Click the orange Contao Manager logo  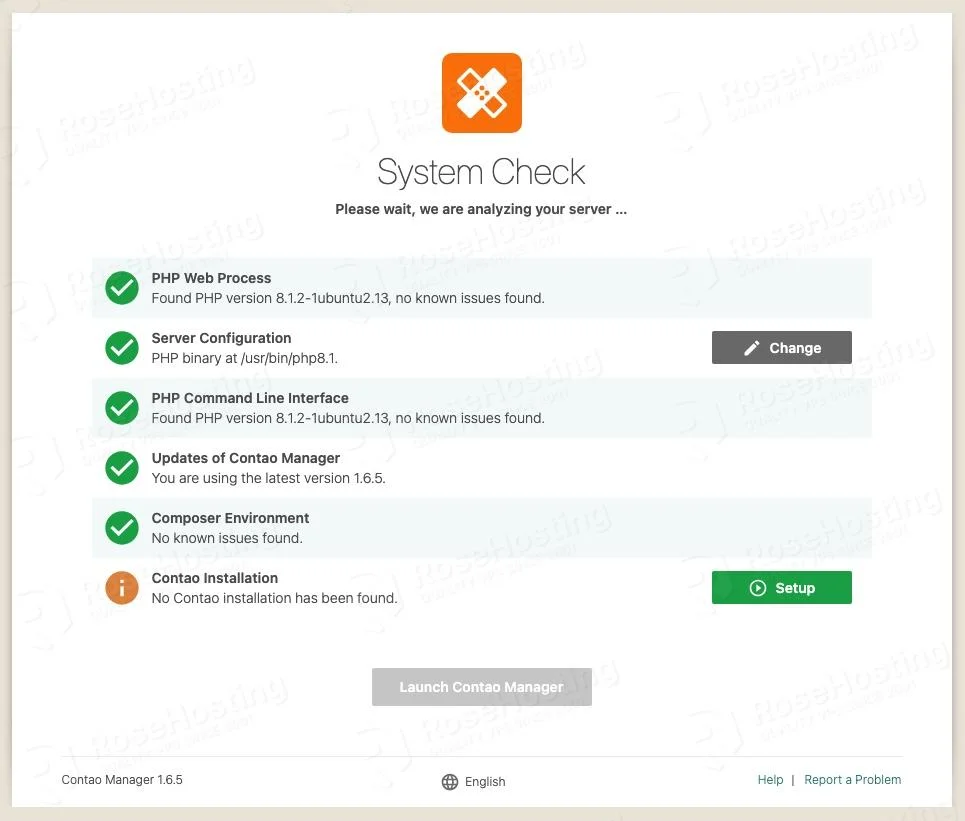tap(481, 93)
